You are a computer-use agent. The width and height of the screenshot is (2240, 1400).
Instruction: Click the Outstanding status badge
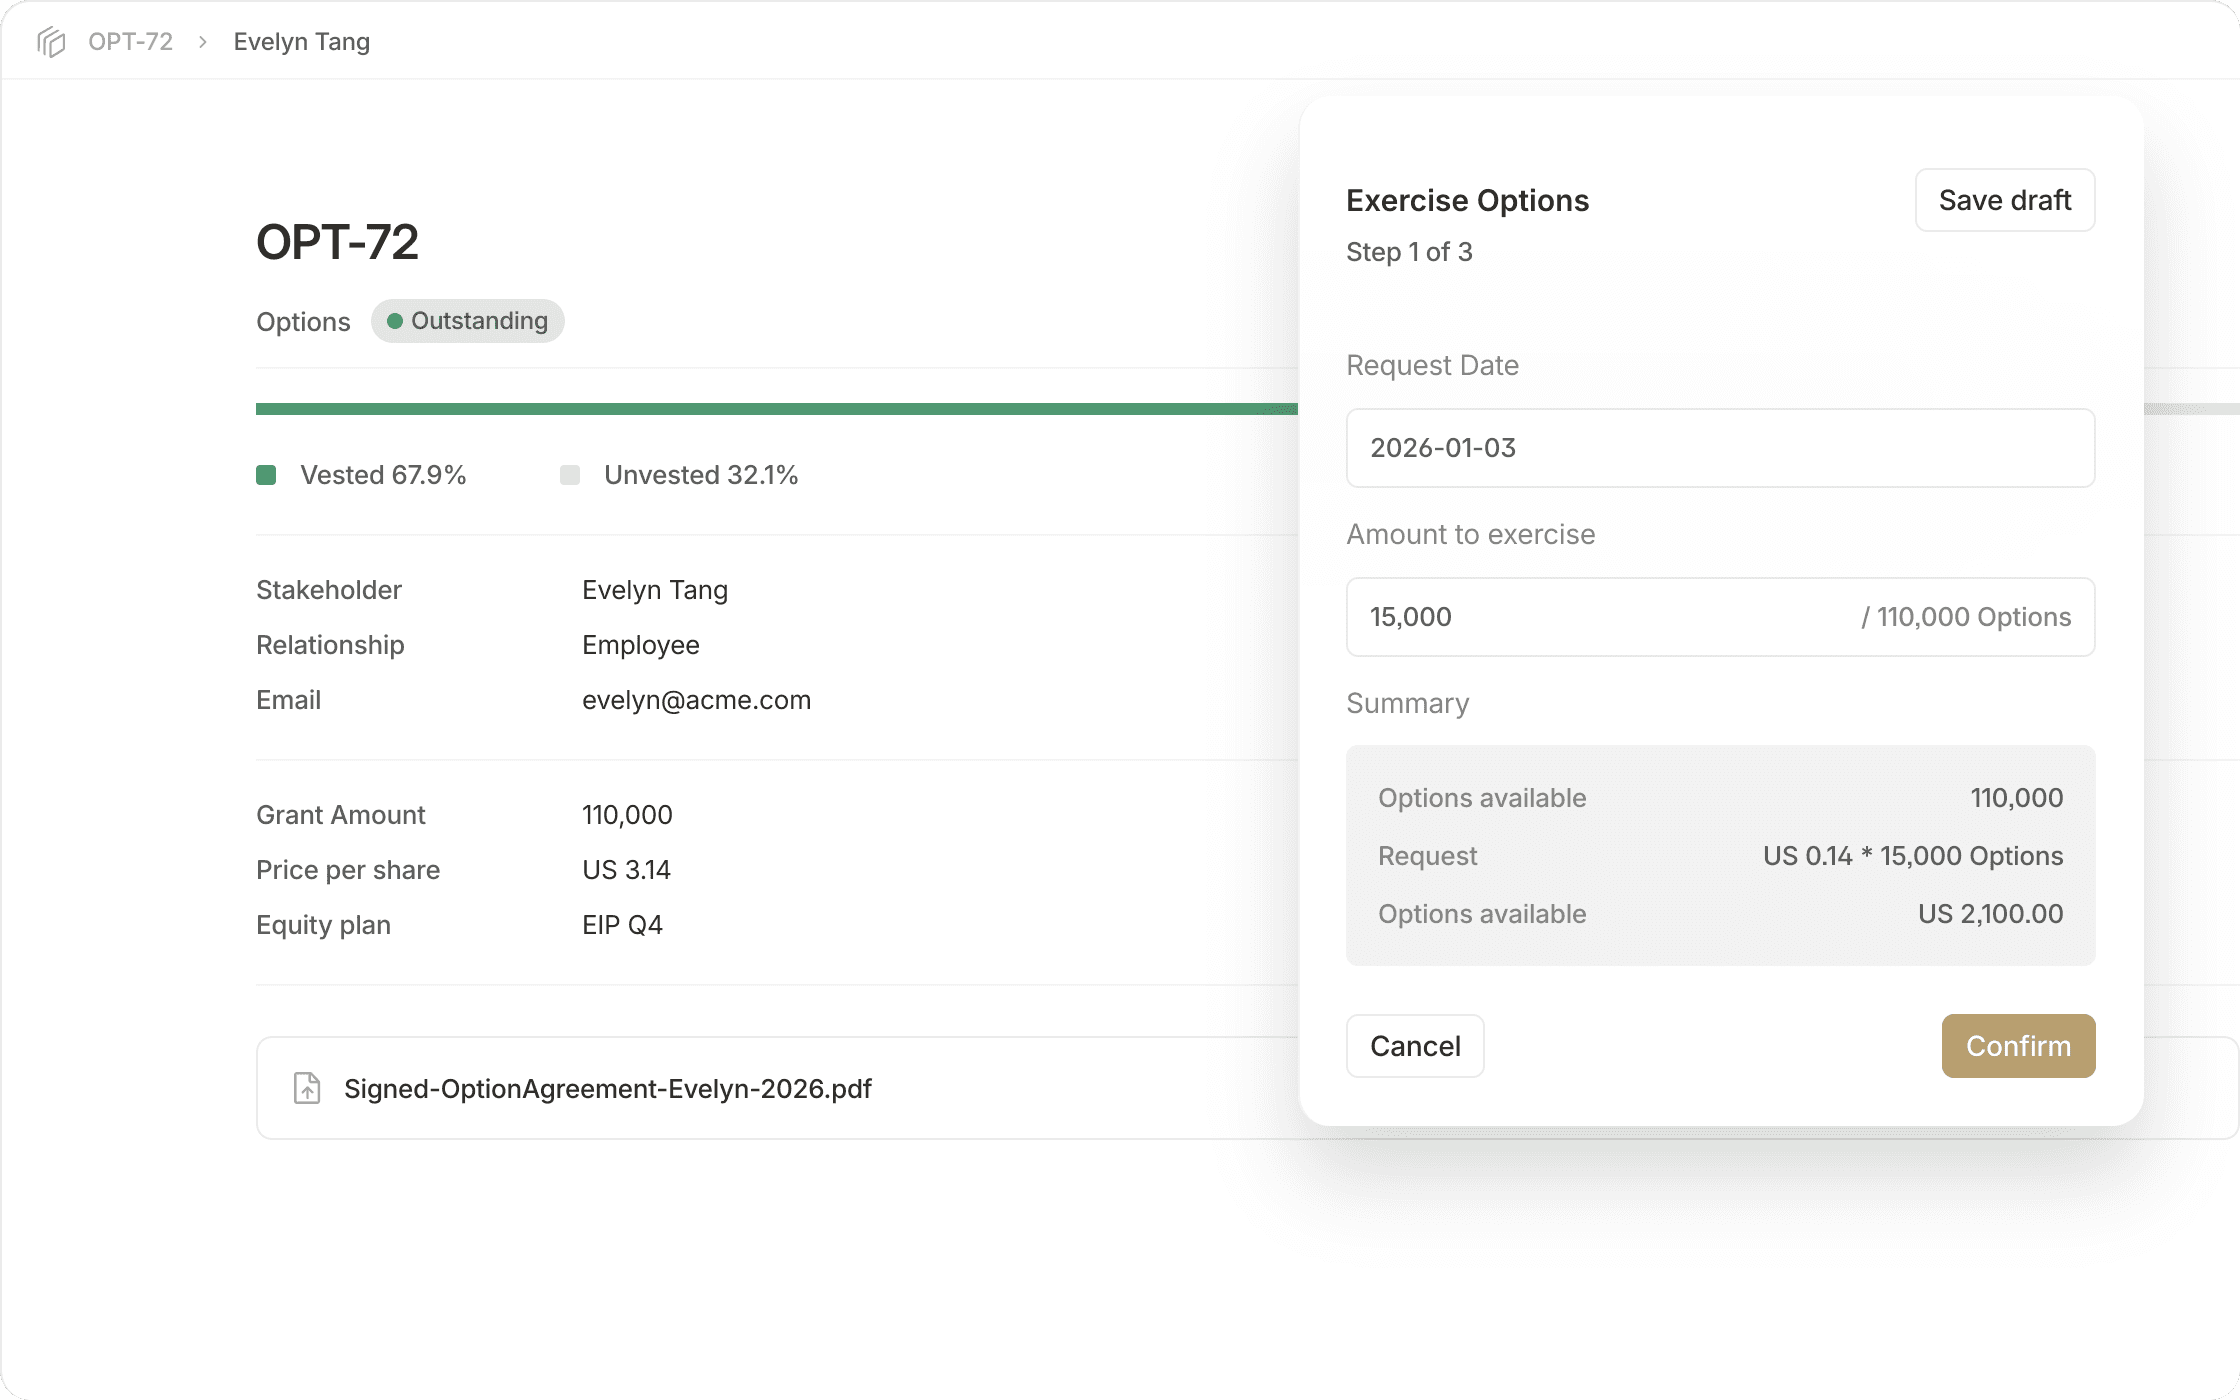pos(467,321)
